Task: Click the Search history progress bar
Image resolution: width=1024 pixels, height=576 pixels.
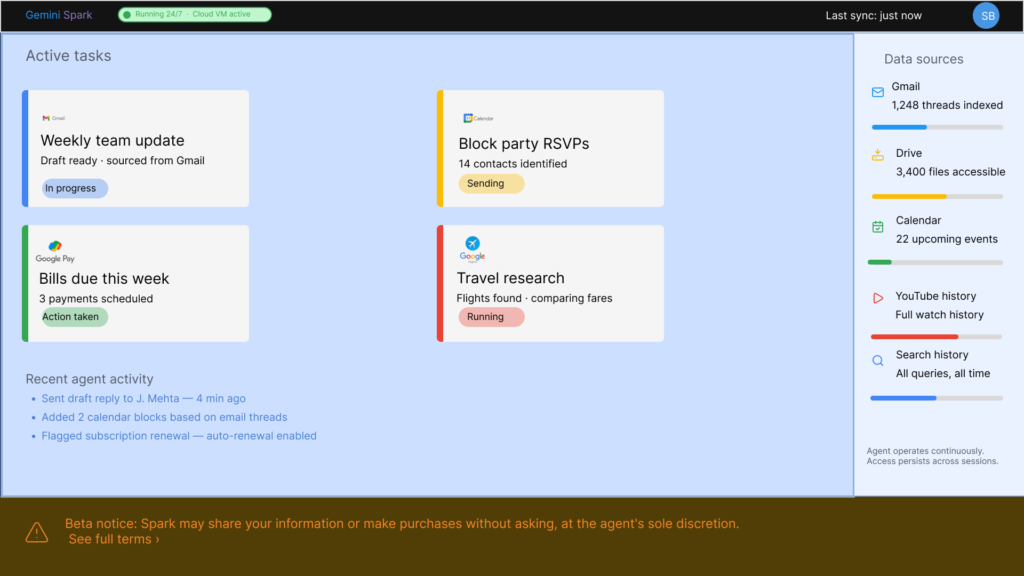Action: (x=936, y=398)
